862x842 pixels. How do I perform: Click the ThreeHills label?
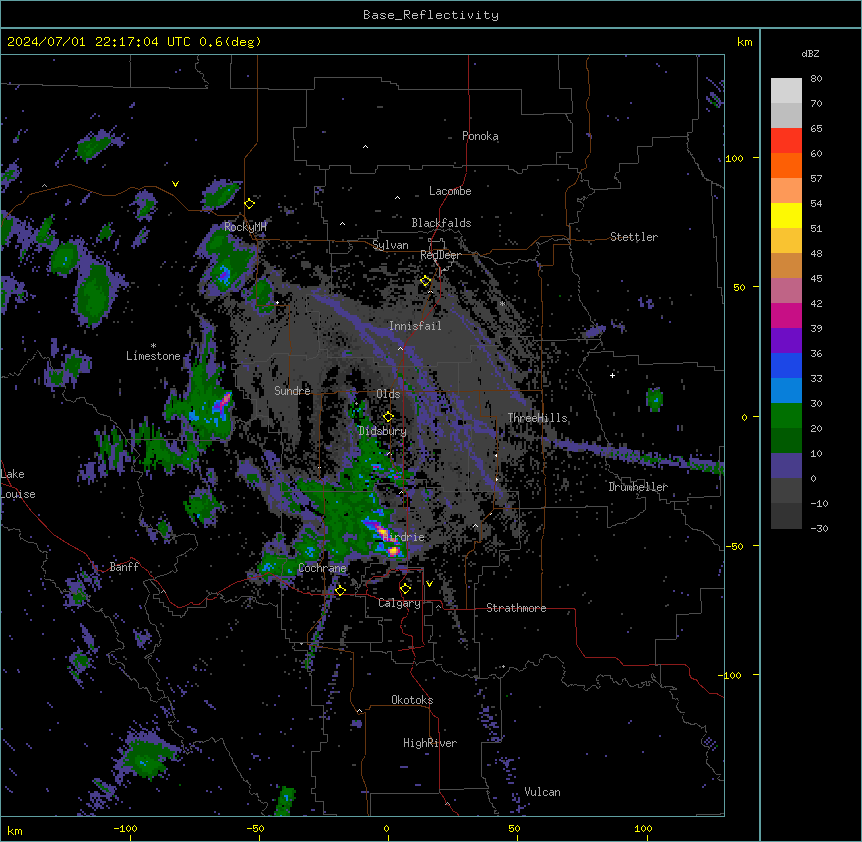click(x=537, y=418)
